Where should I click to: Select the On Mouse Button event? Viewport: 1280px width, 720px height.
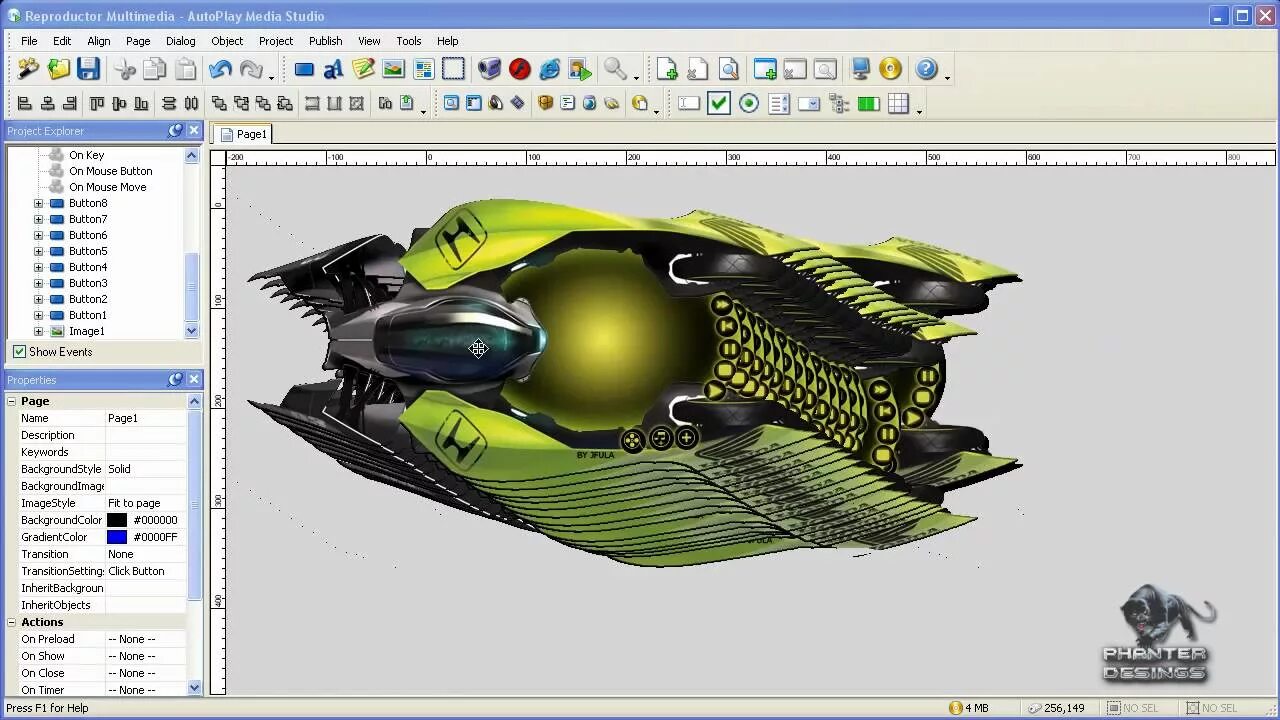point(110,171)
